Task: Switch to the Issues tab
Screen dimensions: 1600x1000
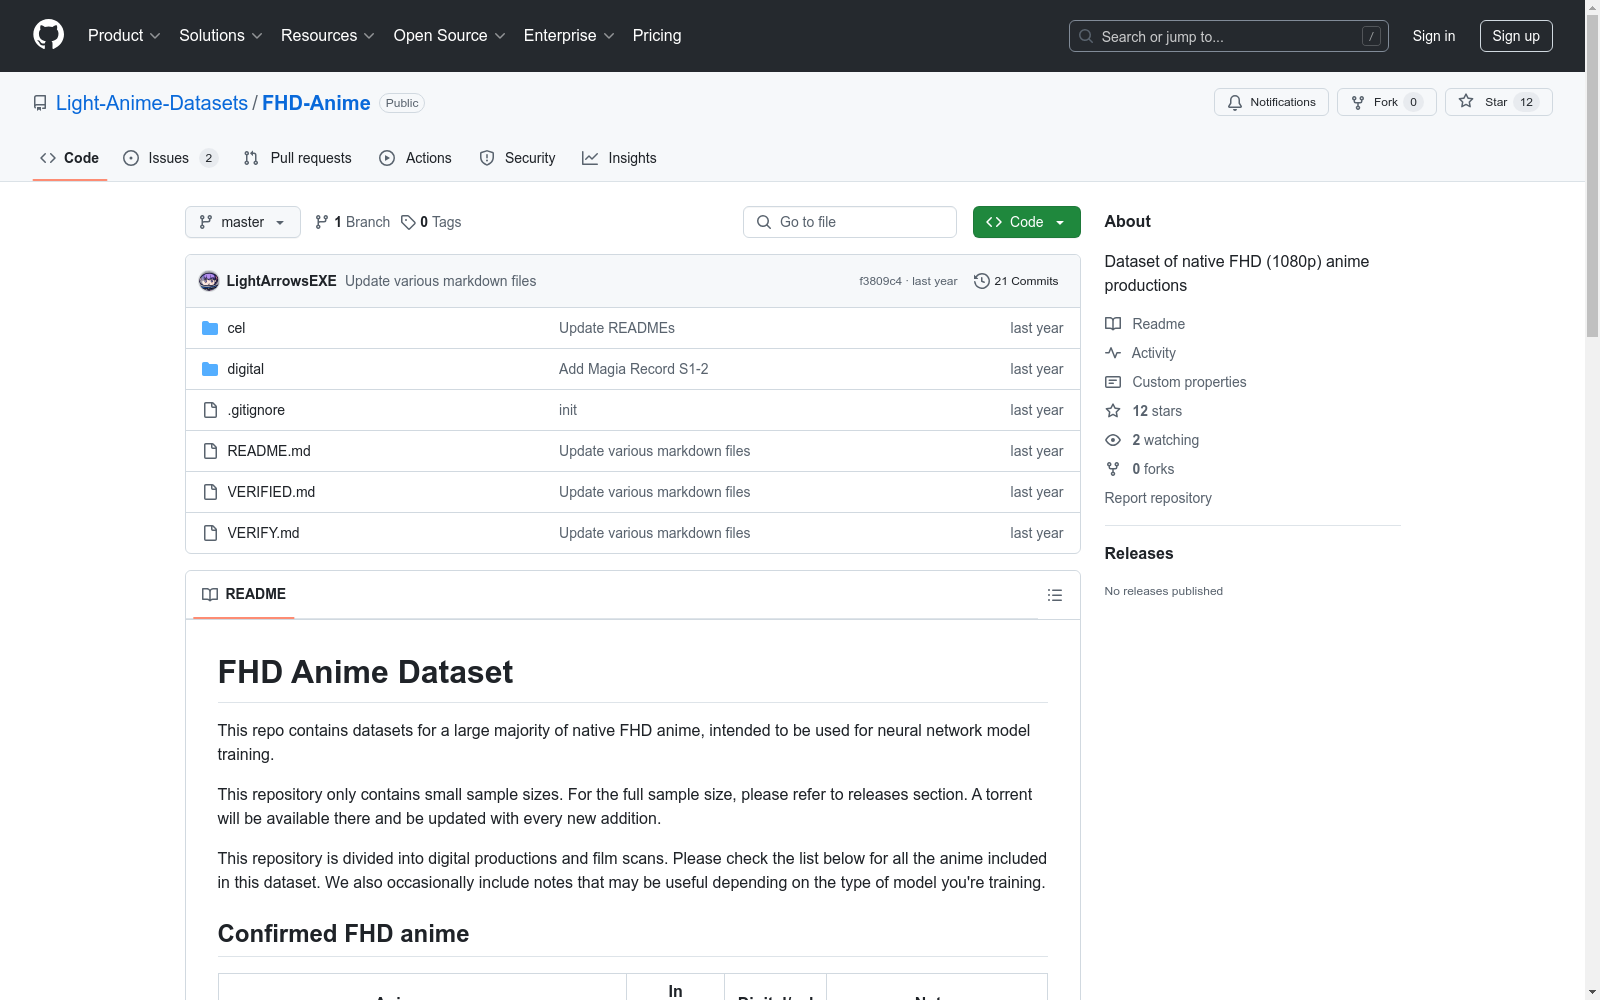Action: 170,158
